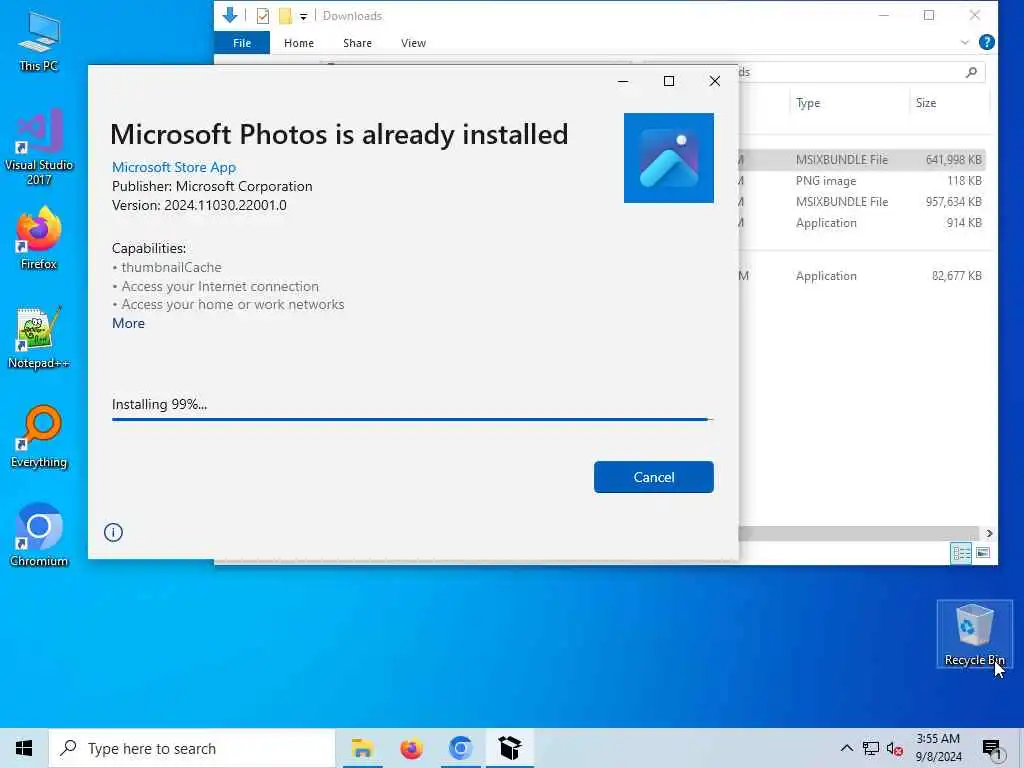Image resolution: width=1024 pixels, height=768 pixels.
Task: Select the Application row of 82,677 KB
Action: [861, 276]
